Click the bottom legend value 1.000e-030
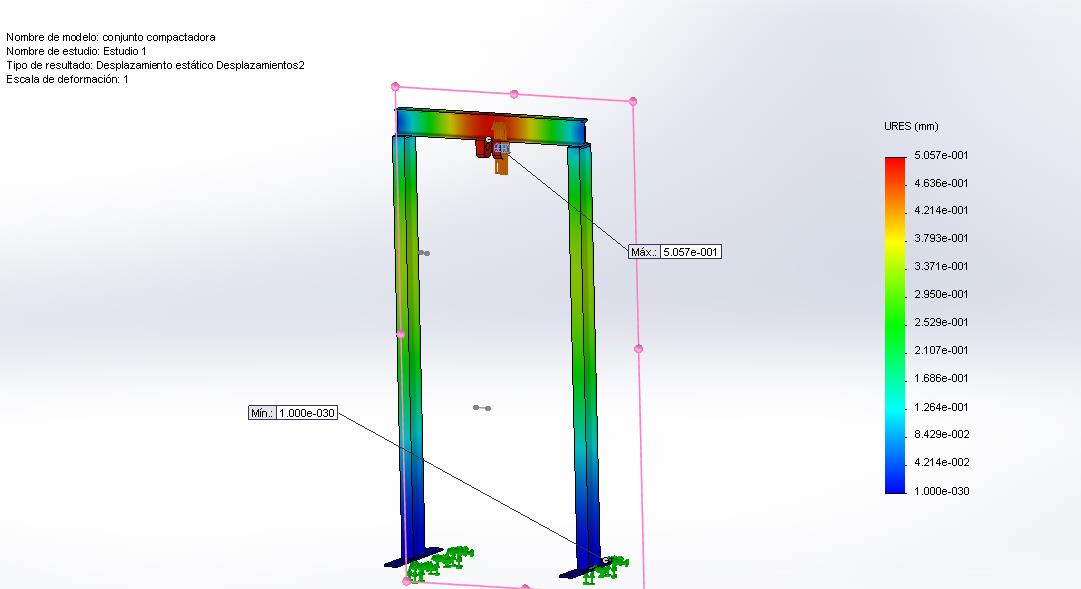1081x589 pixels. click(x=941, y=491)
